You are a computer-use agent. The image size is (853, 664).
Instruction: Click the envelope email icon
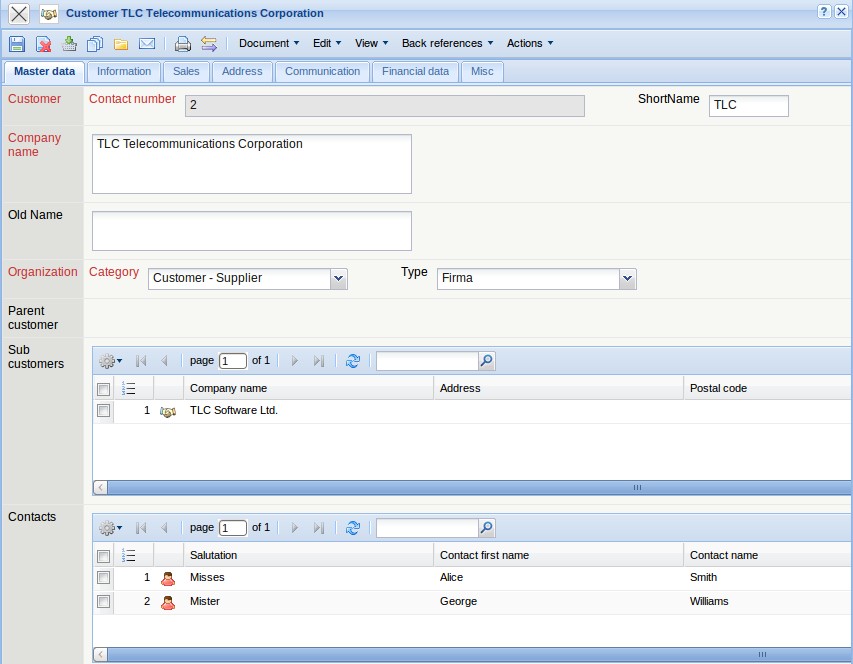147,44
